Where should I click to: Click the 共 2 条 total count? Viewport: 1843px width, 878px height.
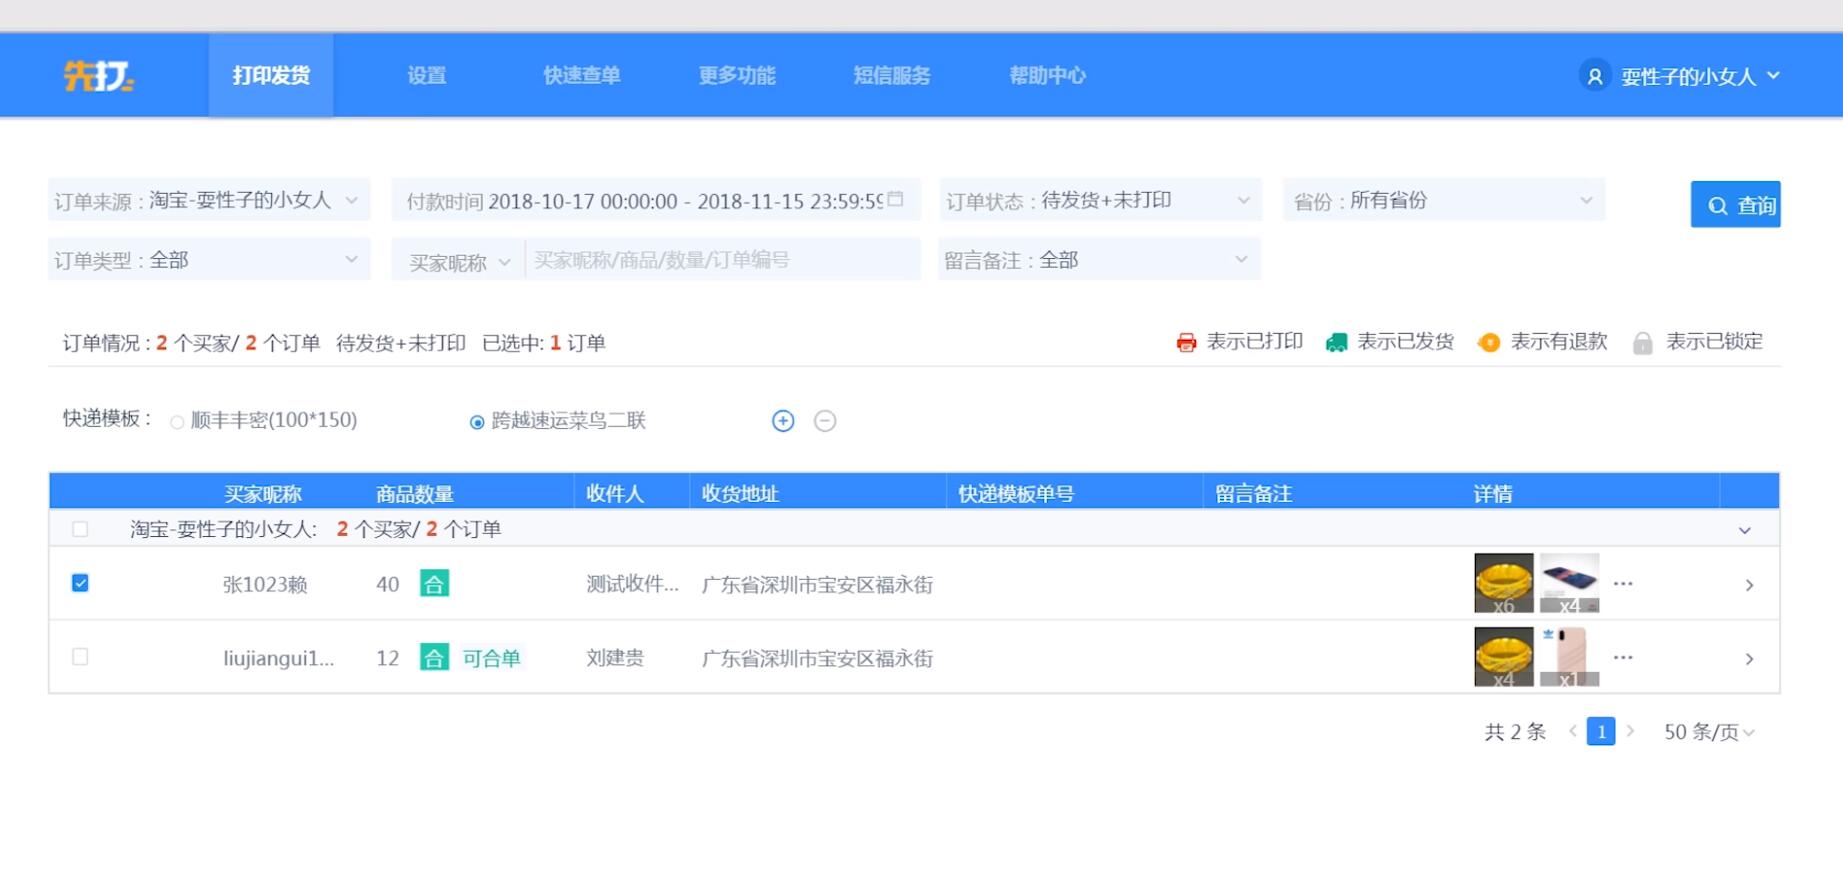(1515, 732)
